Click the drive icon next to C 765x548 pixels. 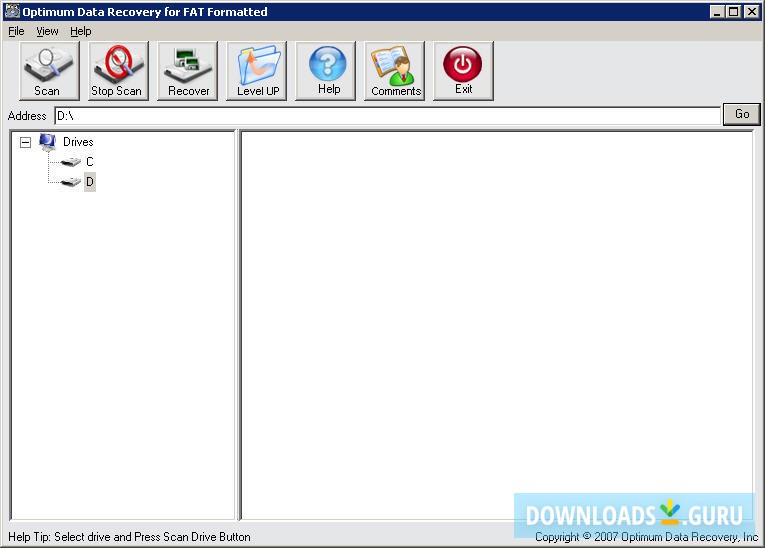(71, 162)
